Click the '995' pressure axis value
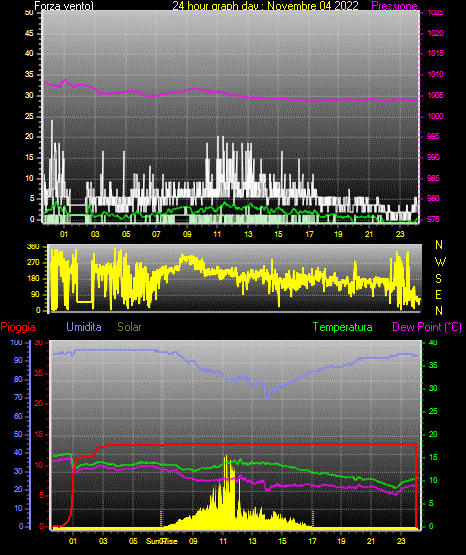Screen dimensions: 466x555 [x=433, y=136]
